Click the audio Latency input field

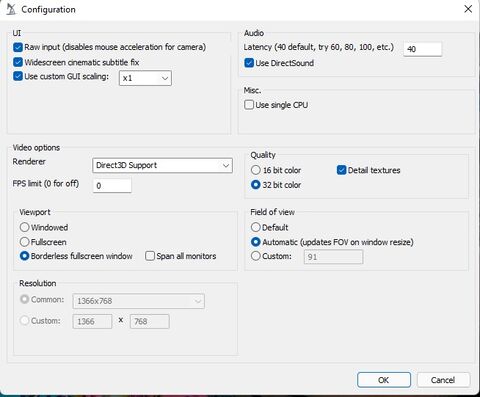point(423,49)
